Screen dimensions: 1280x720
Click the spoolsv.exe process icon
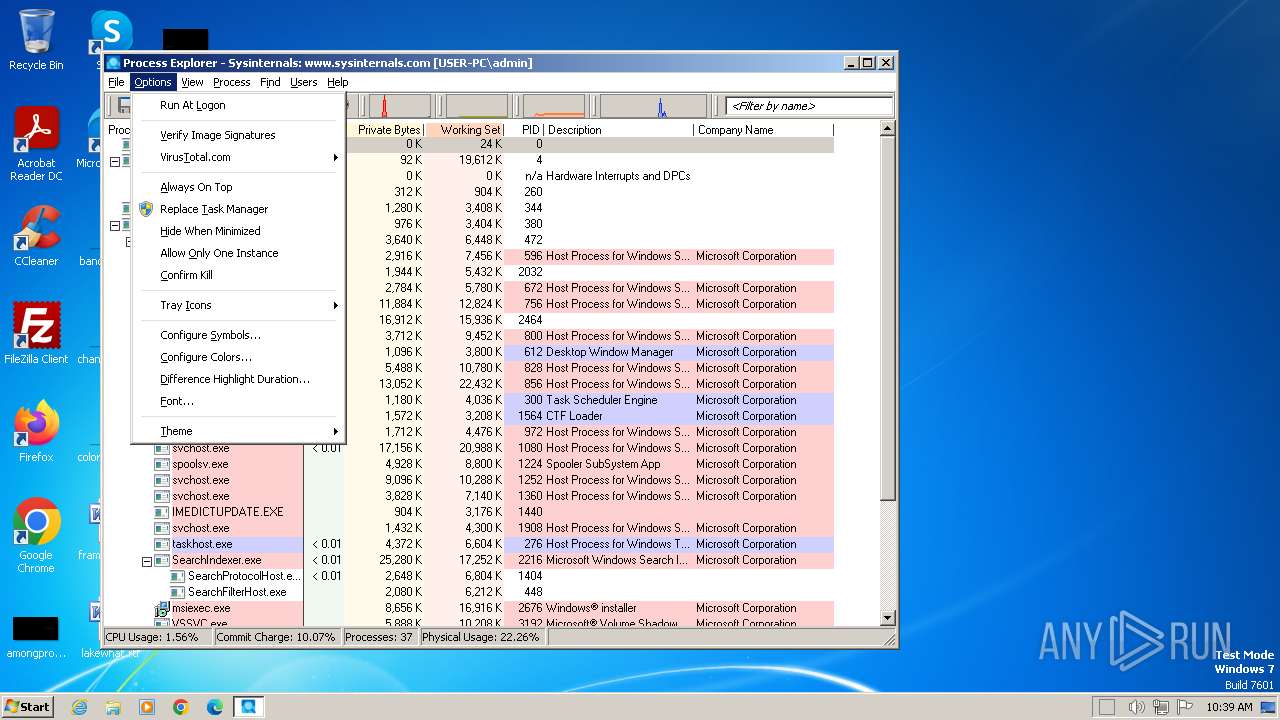(161, 464)
